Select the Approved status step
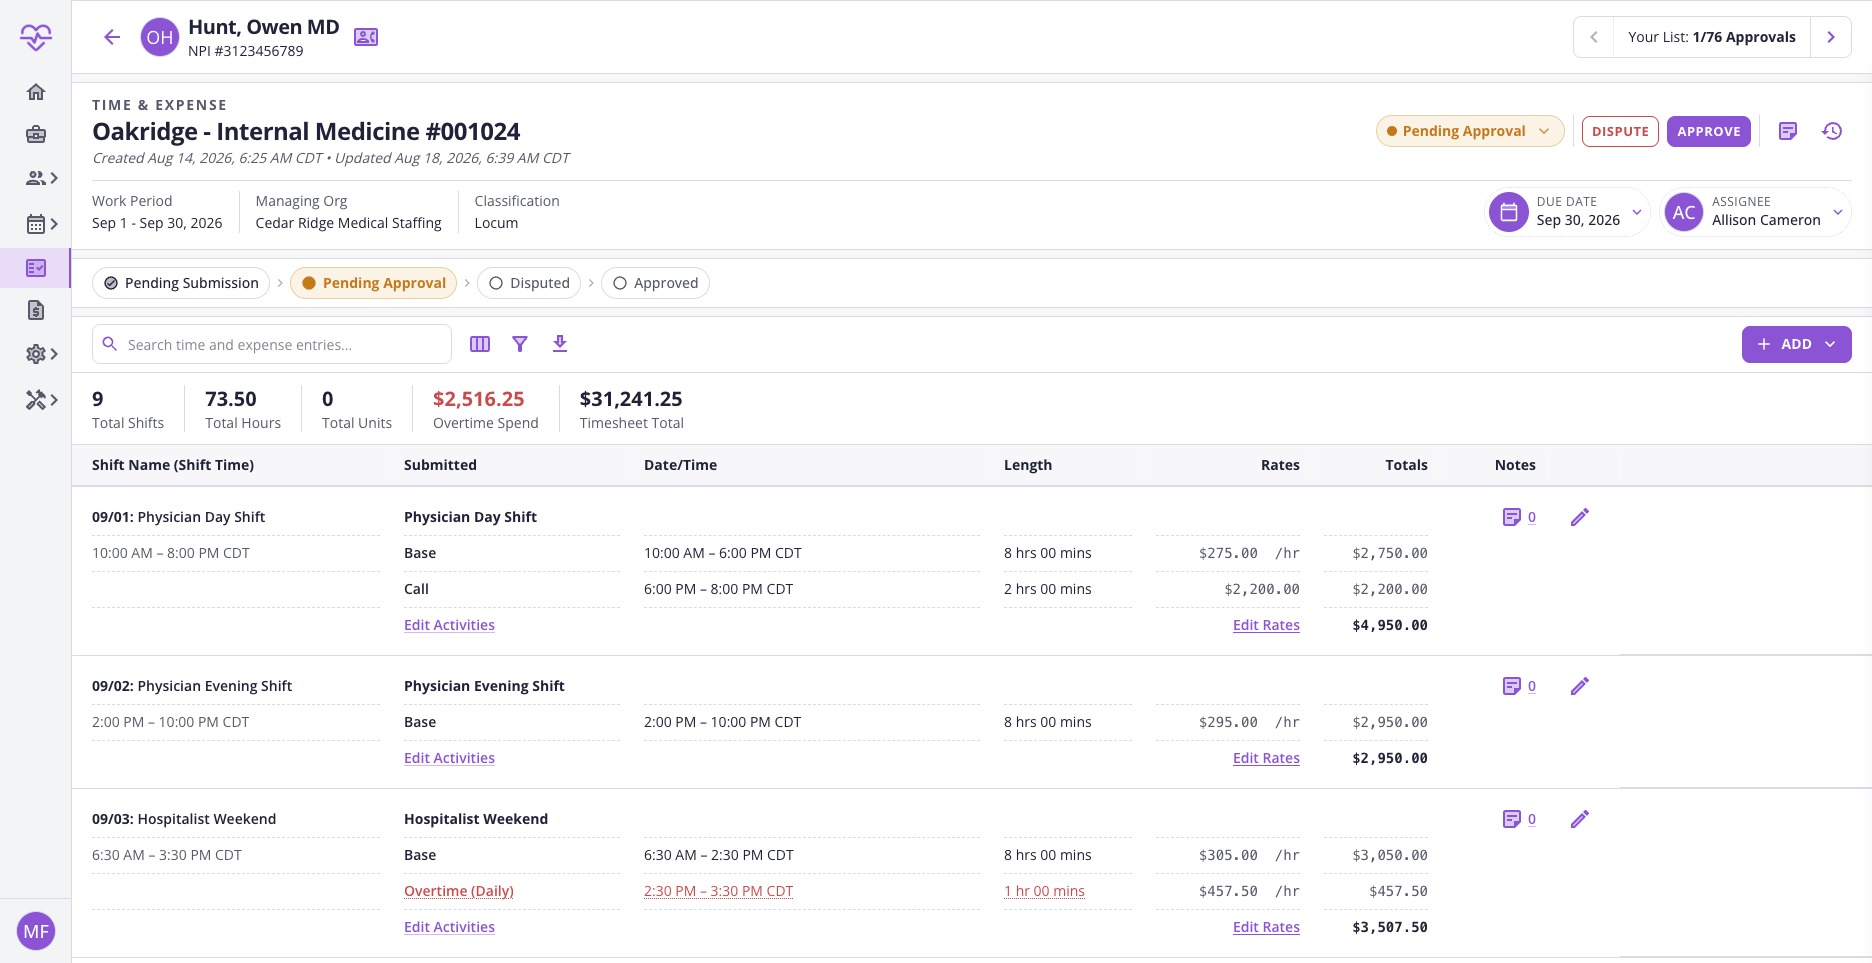Viewport: 1872px width, 963px height. (655, 283)
